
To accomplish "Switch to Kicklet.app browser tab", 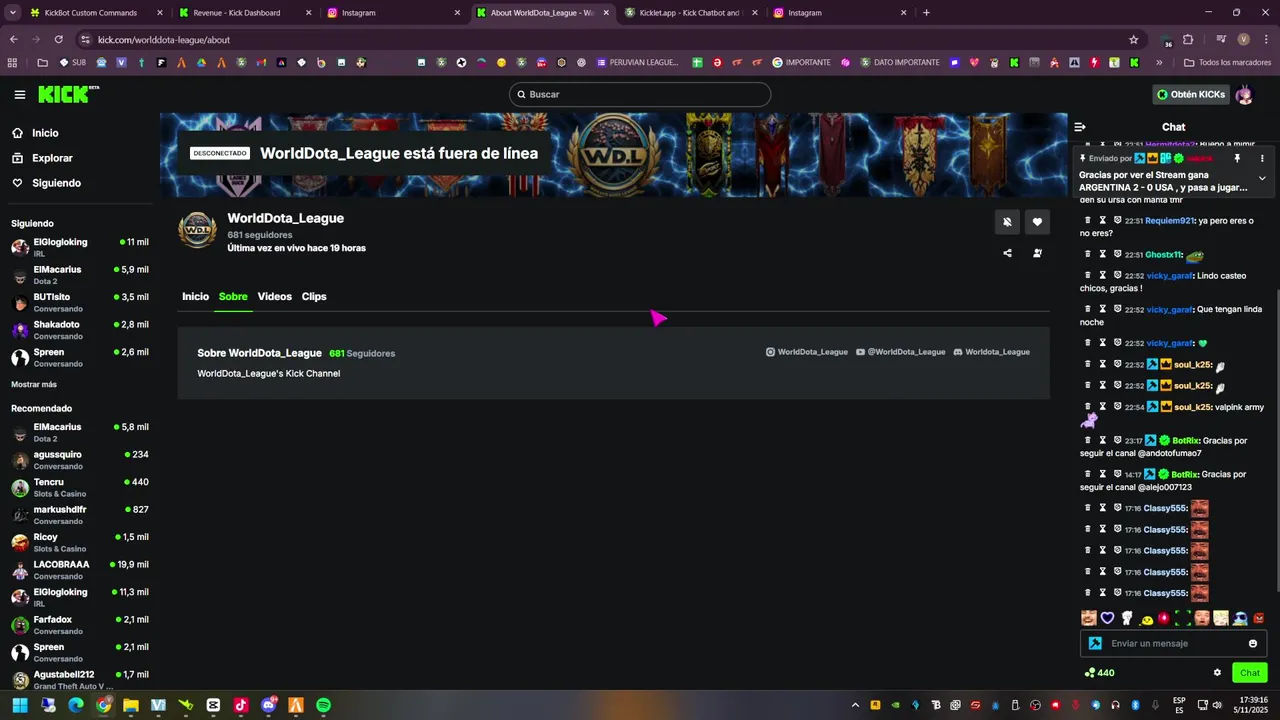I will (689, 13).
